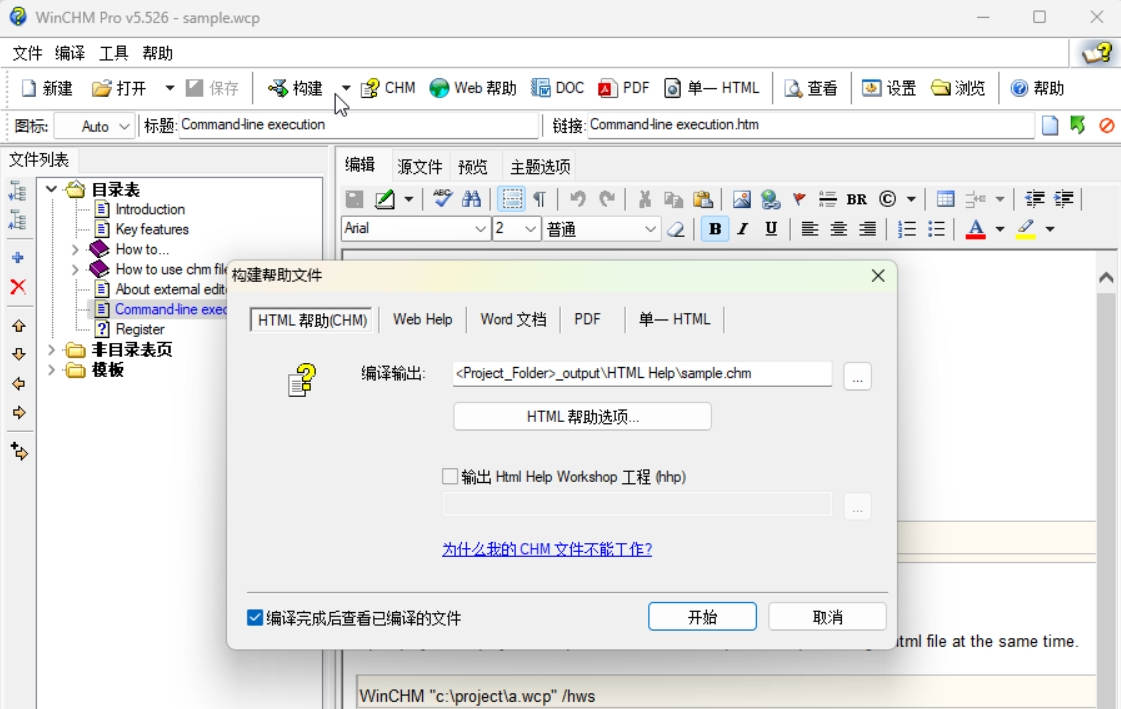Open the Arial font dropdown
The width and height of the screenshot is (1121, 709).
pyautogui.click(x=480, y=229)
